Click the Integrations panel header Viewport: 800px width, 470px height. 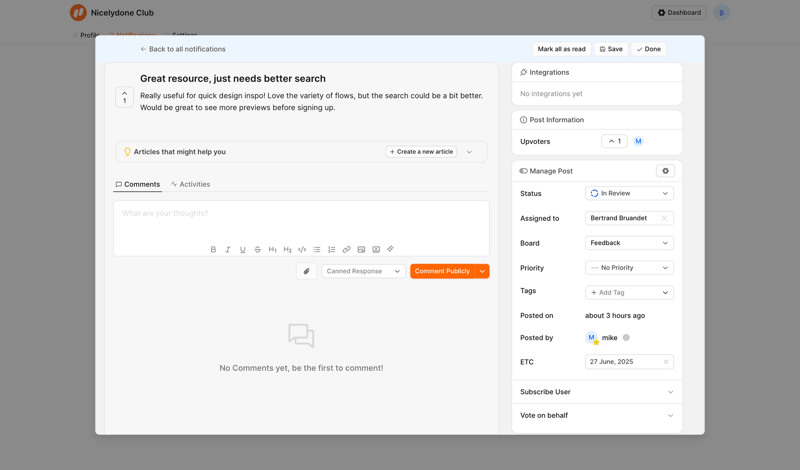pos(596,72)
